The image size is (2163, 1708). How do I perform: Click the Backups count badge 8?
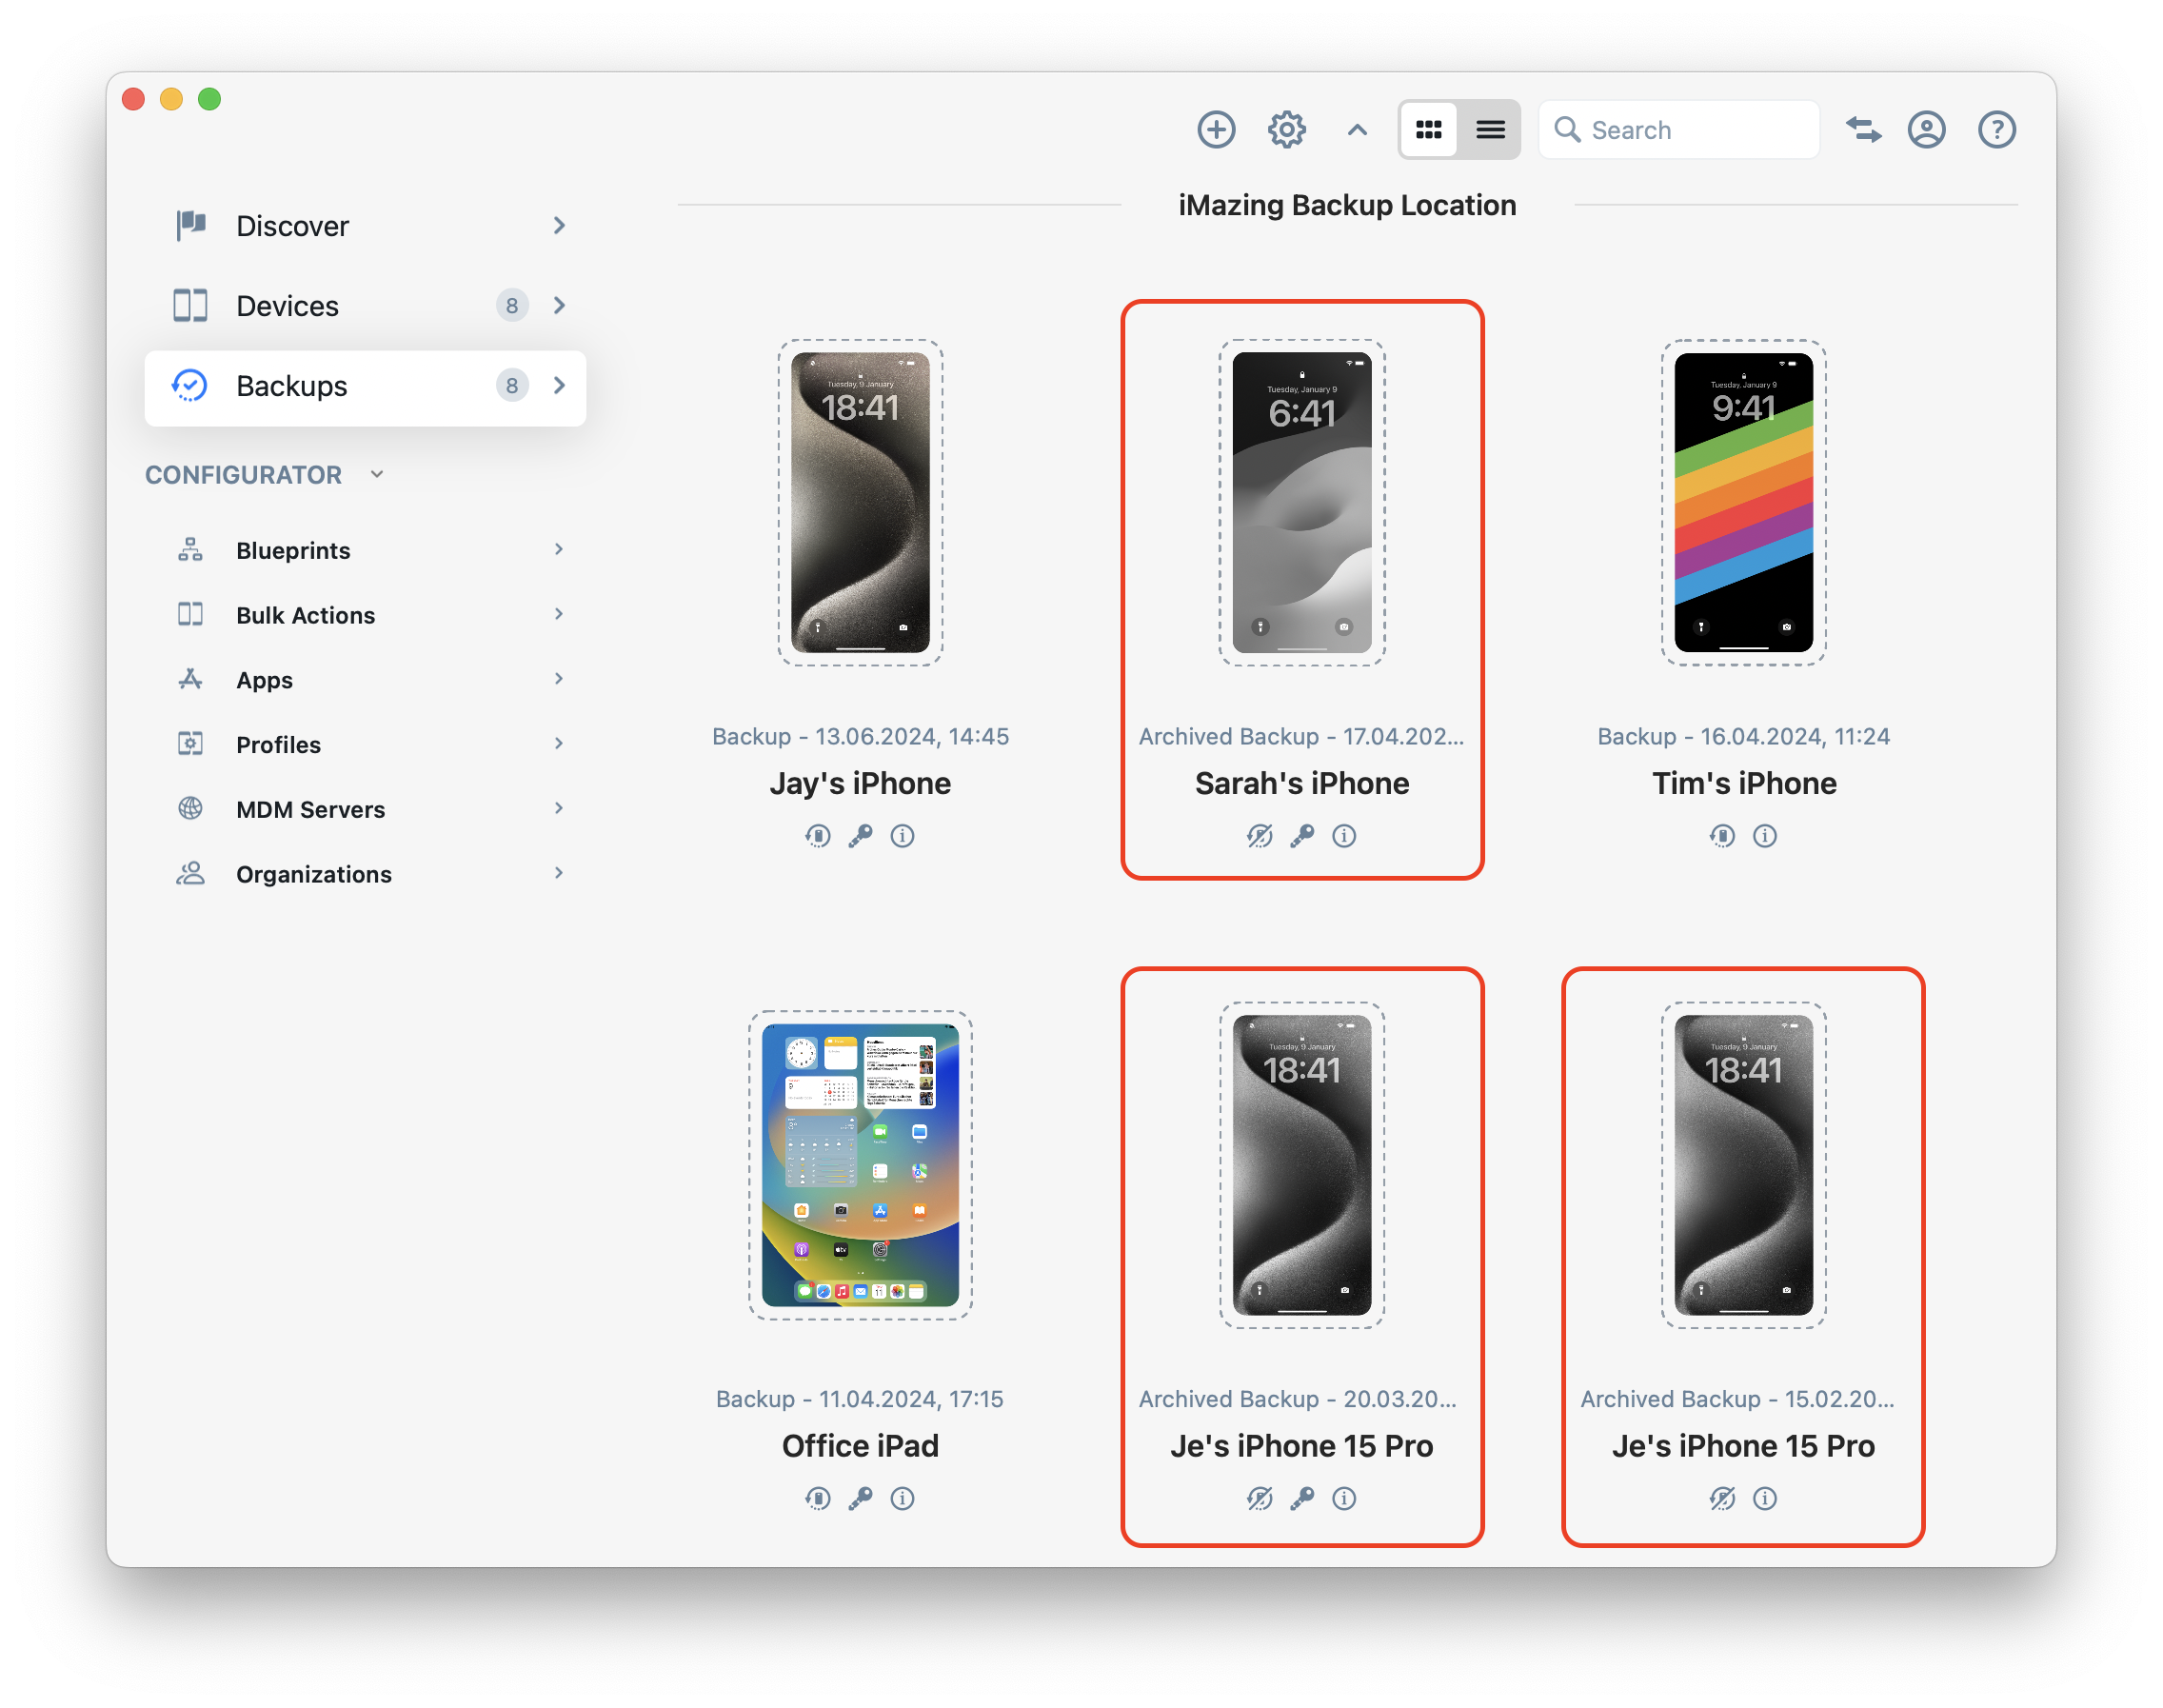[x=512, y=386]
